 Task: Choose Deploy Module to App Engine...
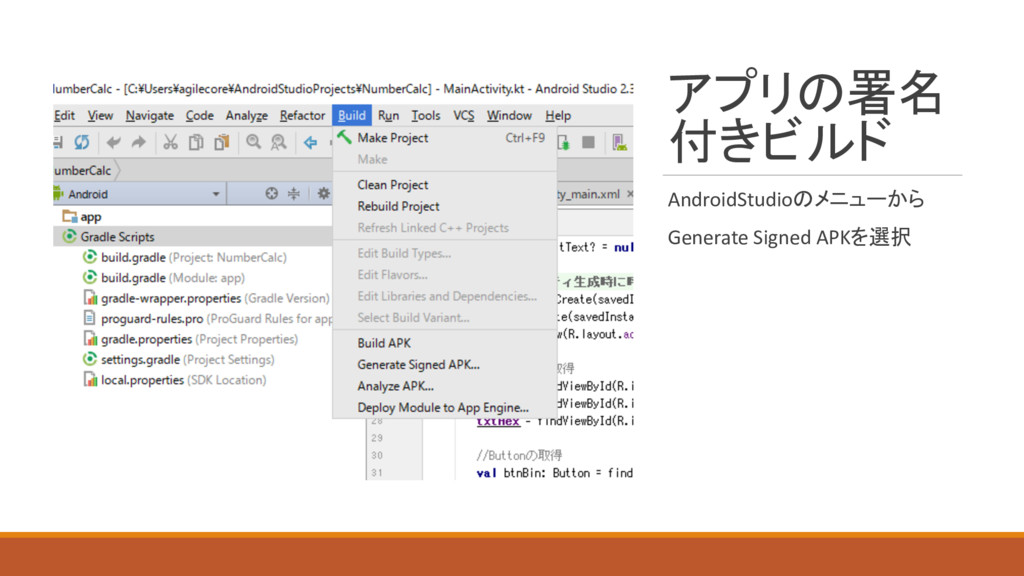point(445,408)
